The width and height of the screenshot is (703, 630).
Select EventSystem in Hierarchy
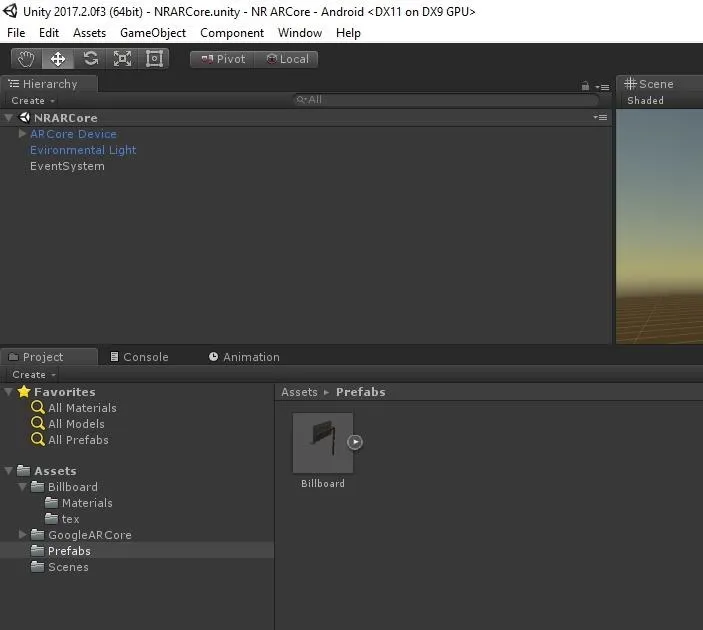(67, 166)
